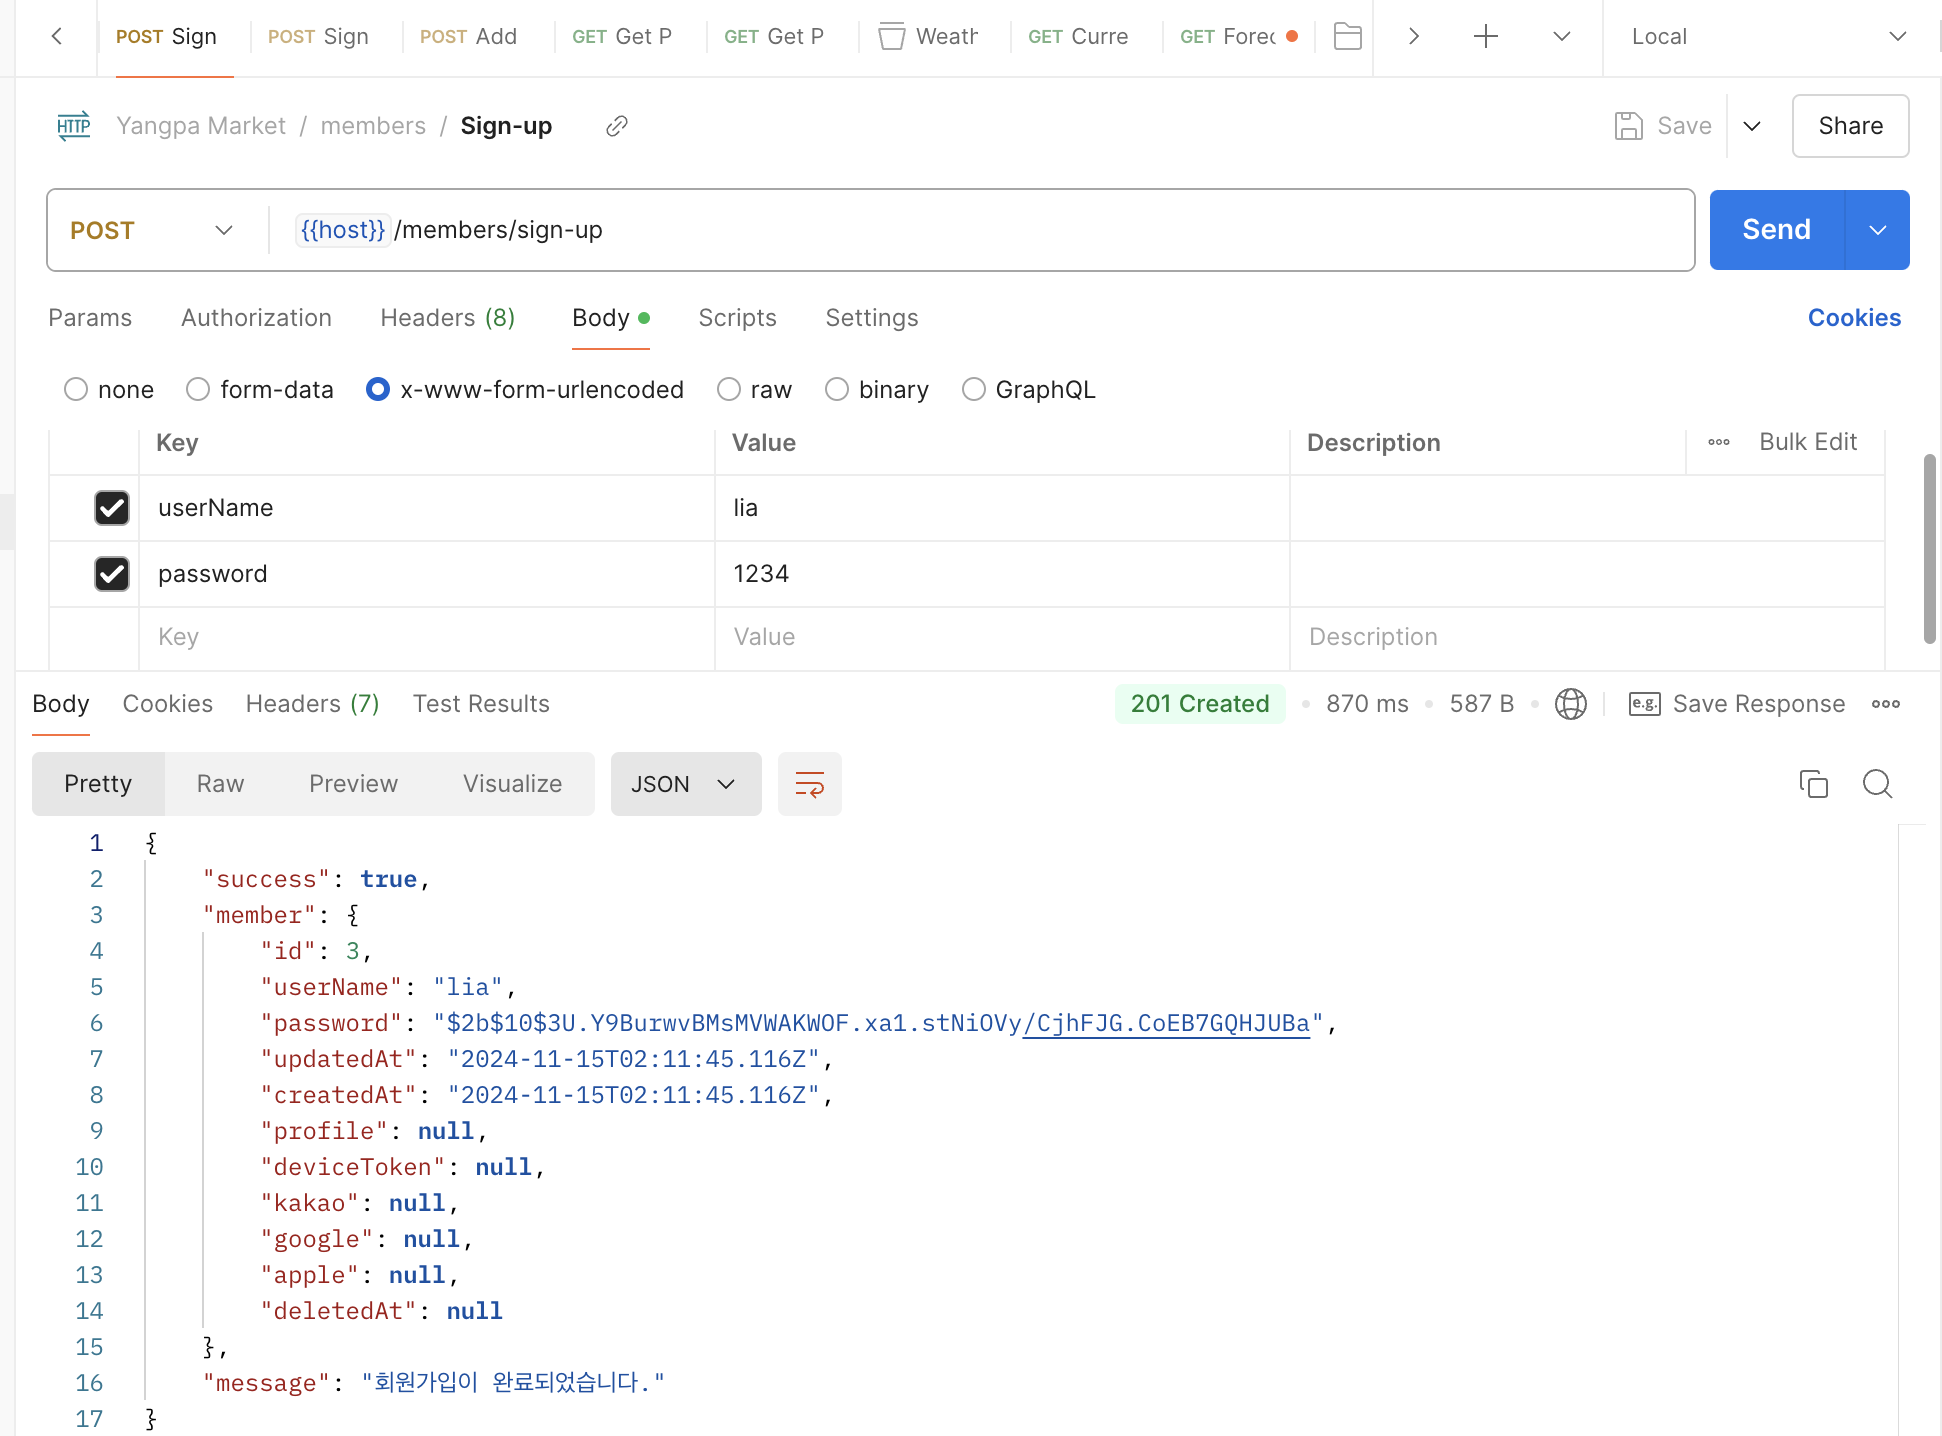Select the raw body type radio button

pos(729,389)
